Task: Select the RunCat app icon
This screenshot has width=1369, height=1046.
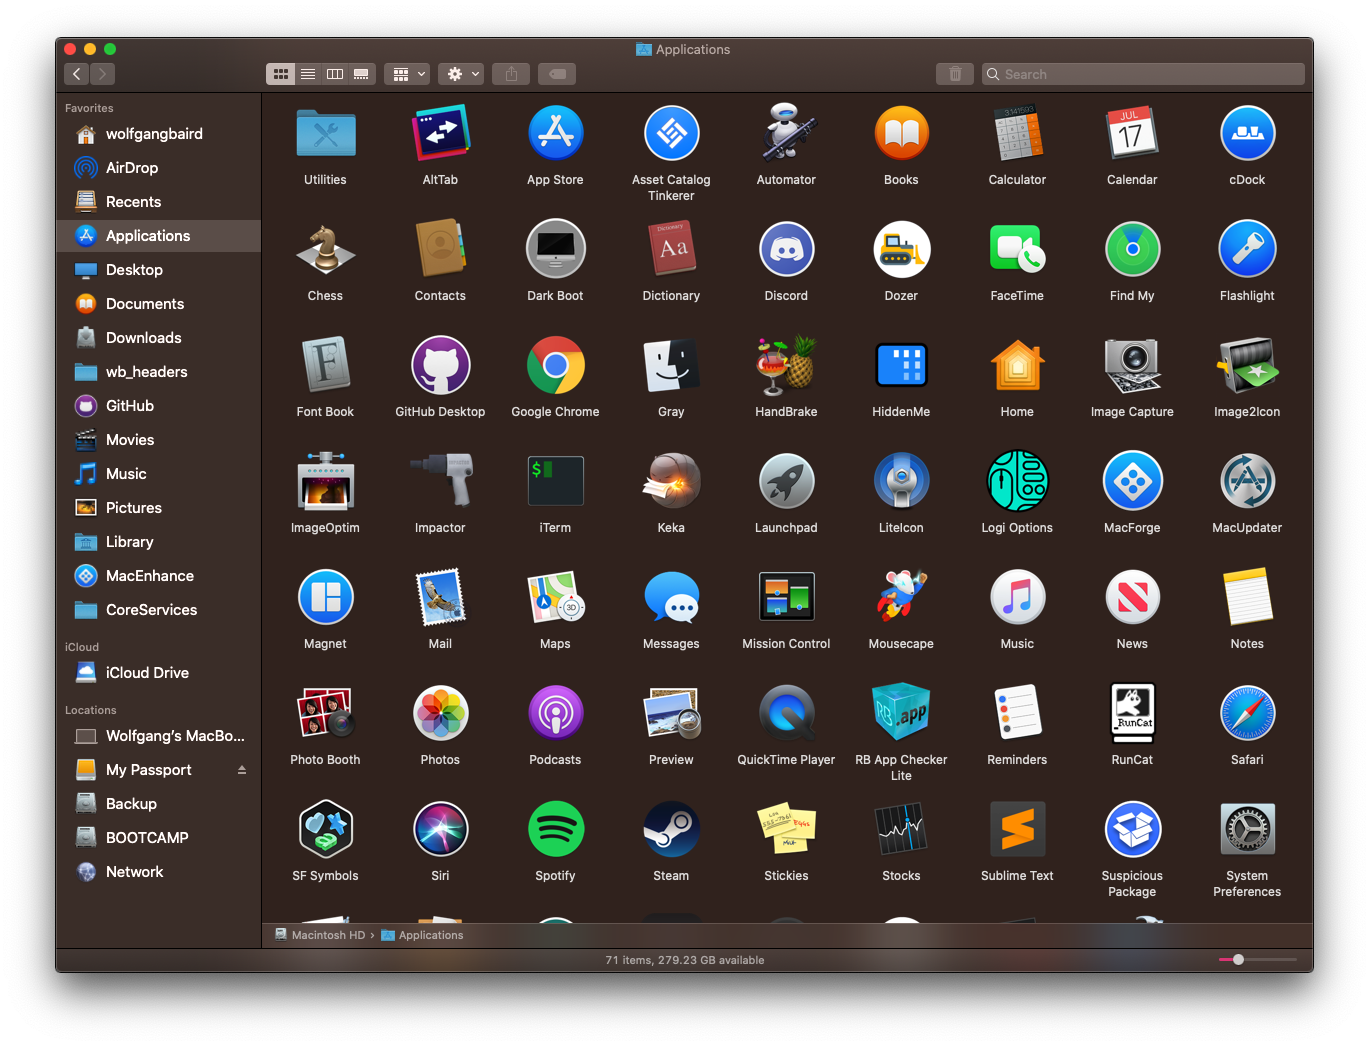Action: pos(1132,714)
